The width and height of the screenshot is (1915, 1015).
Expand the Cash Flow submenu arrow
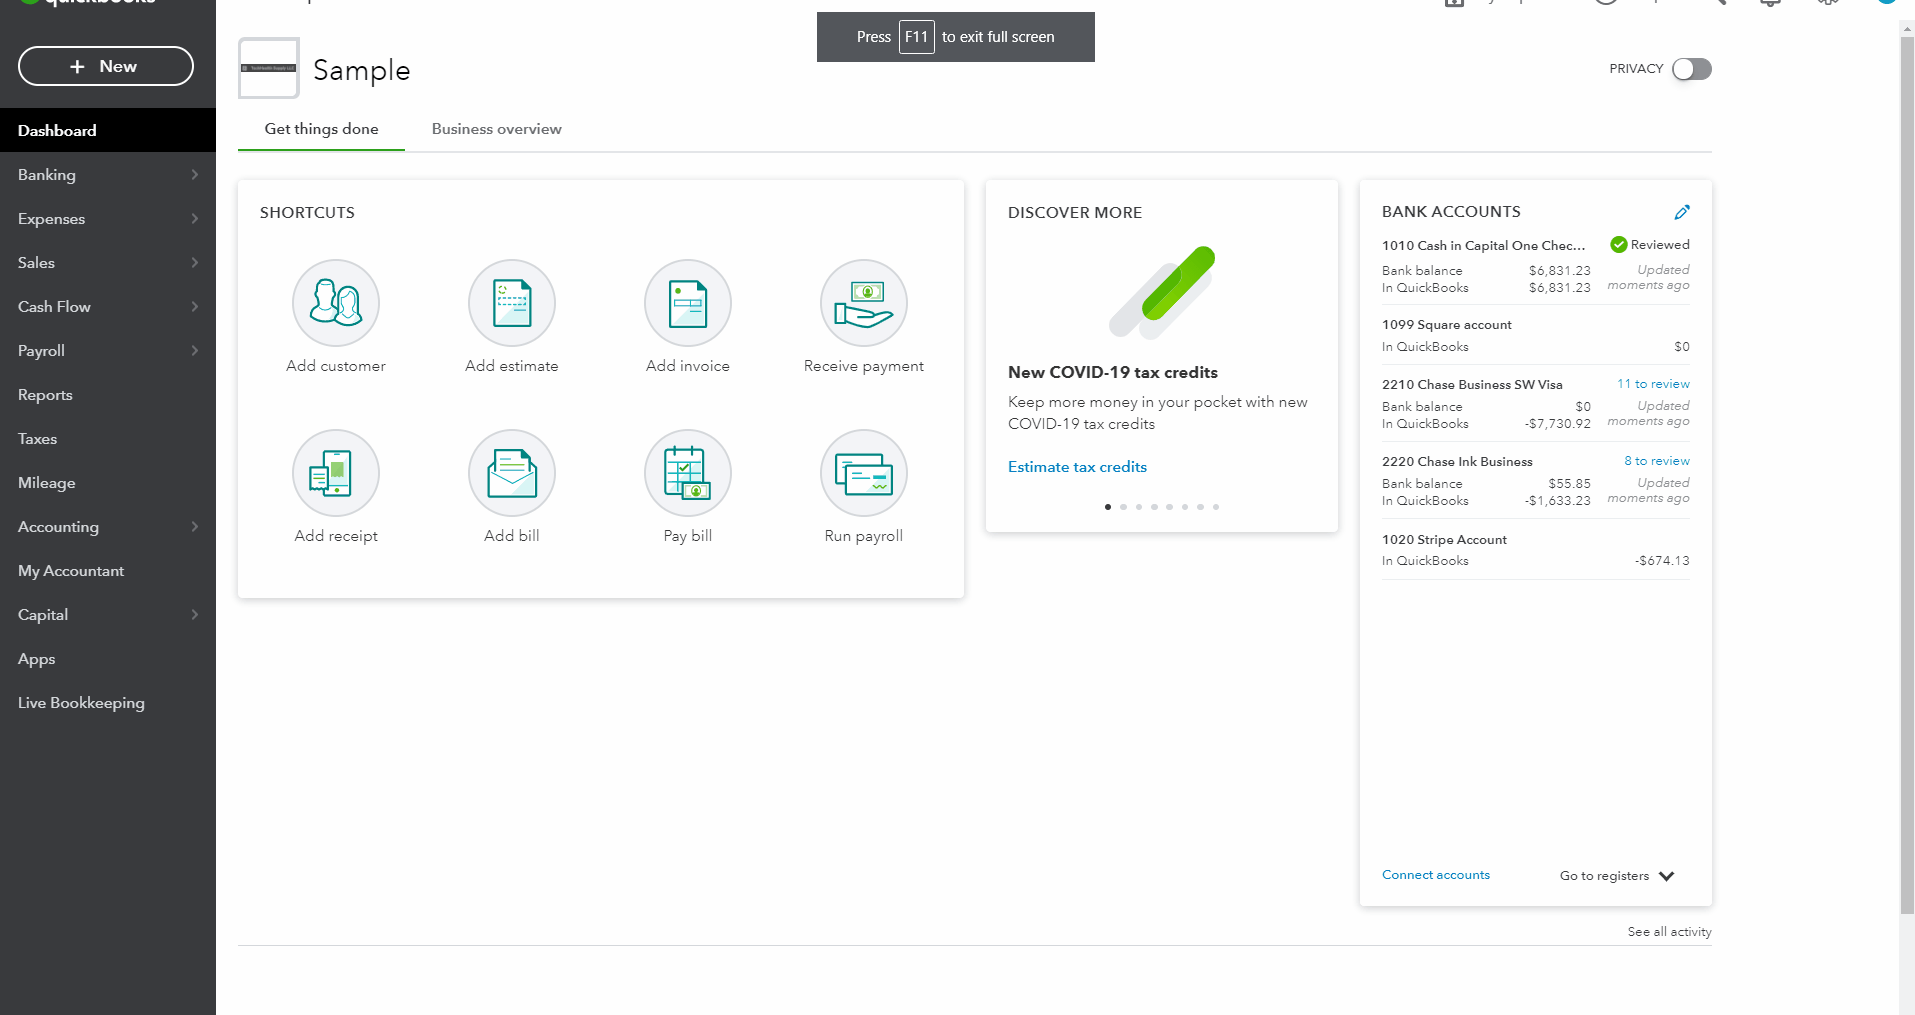click(195, 307)
